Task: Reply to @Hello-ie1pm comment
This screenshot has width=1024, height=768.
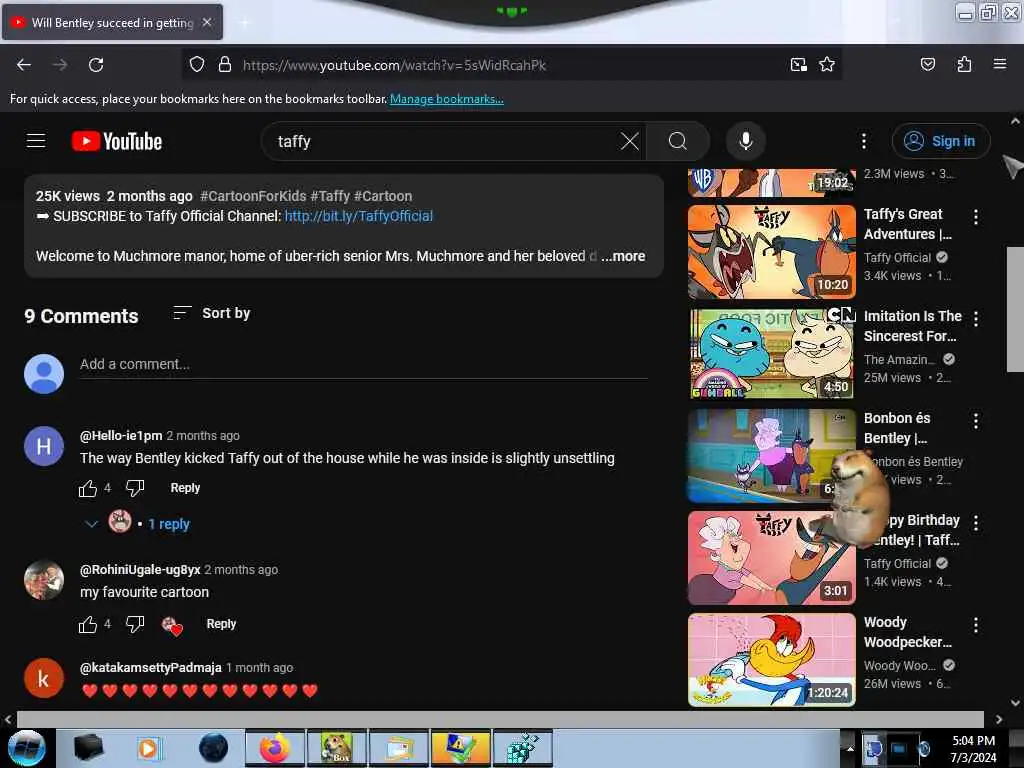Action: (185, 488)
